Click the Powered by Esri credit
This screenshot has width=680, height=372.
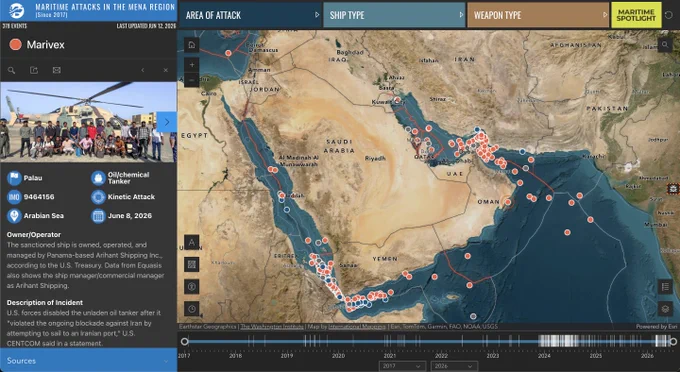coord(657,326)
